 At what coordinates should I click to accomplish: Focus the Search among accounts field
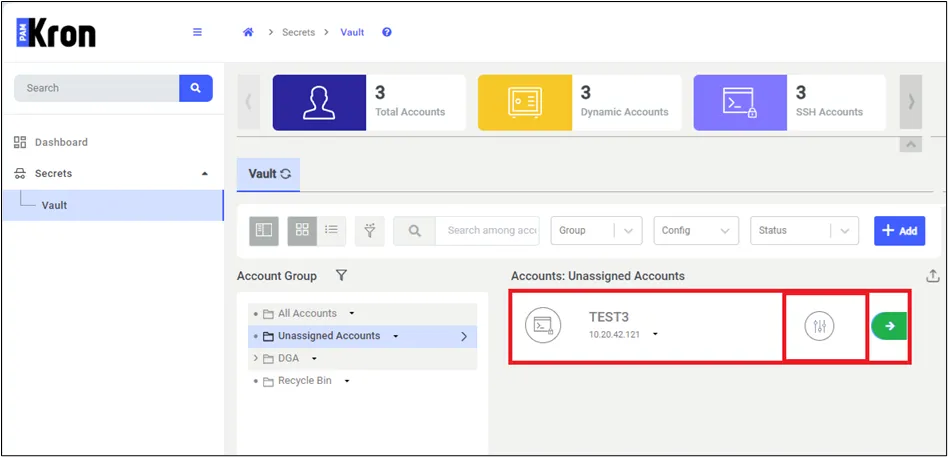tap(487, 230)
